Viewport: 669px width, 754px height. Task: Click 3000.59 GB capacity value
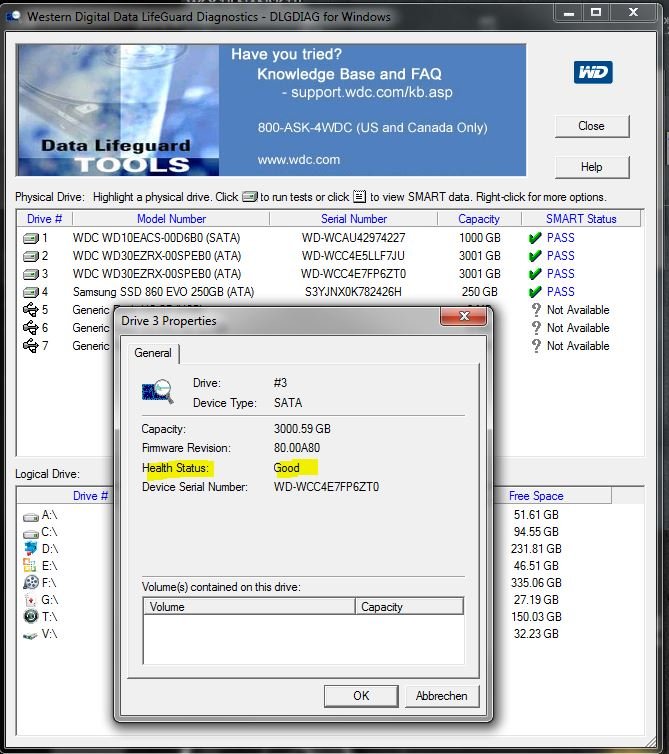tap(302, 429)
